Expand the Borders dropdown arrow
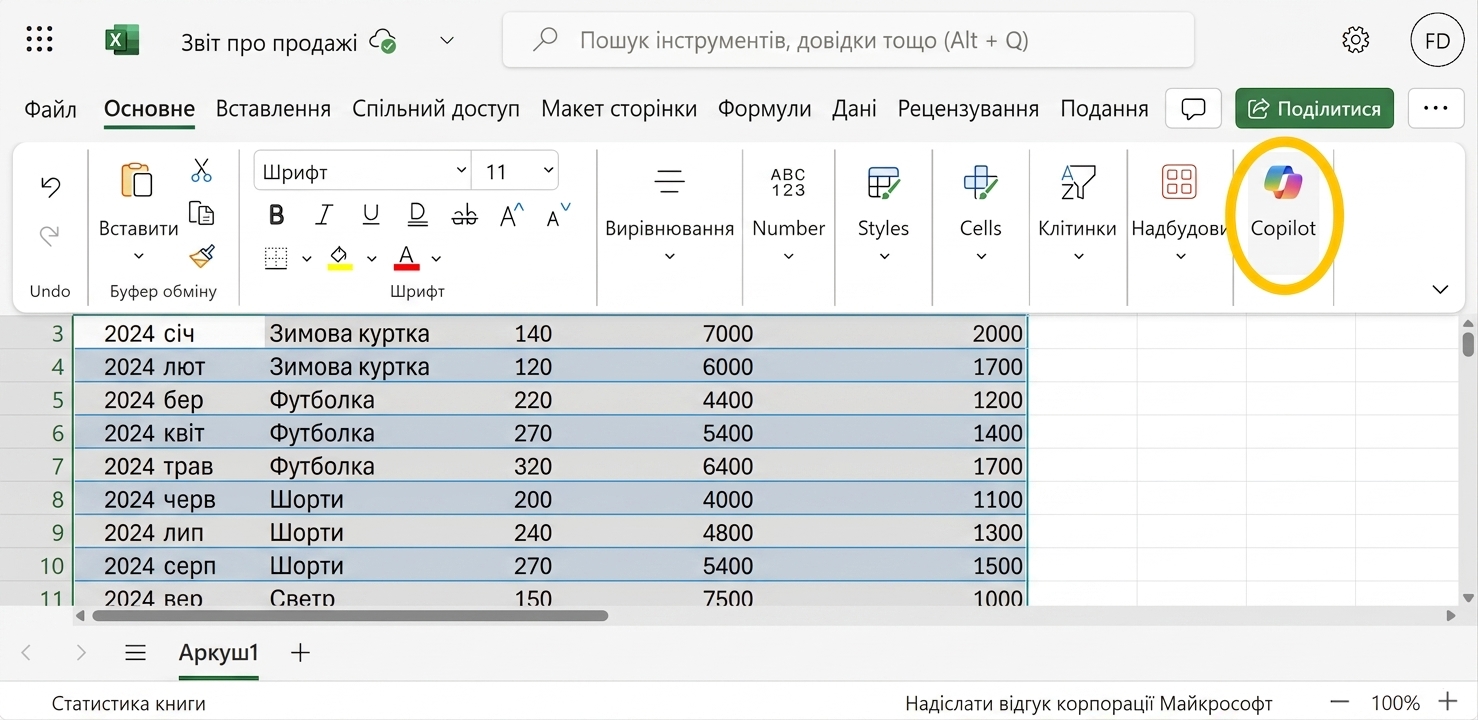 tap(307, 259)
